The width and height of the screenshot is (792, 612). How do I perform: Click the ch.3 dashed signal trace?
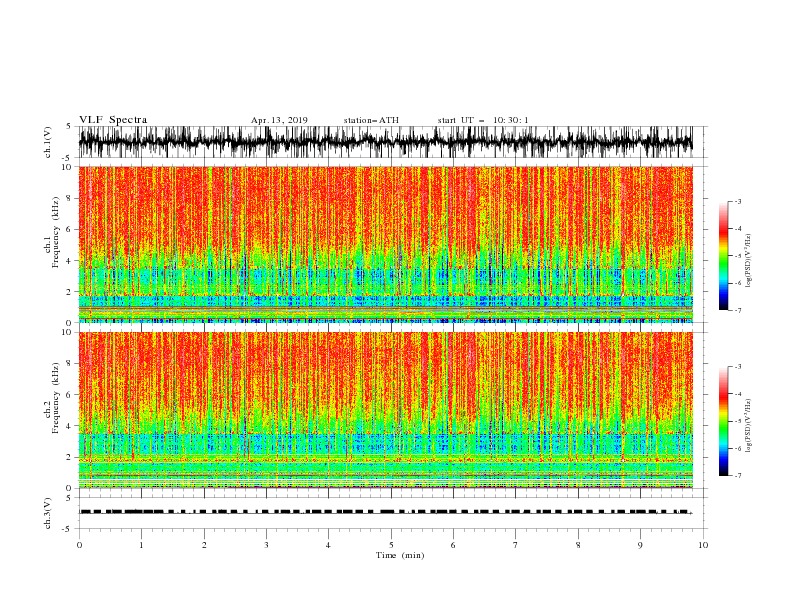(385, 512)
